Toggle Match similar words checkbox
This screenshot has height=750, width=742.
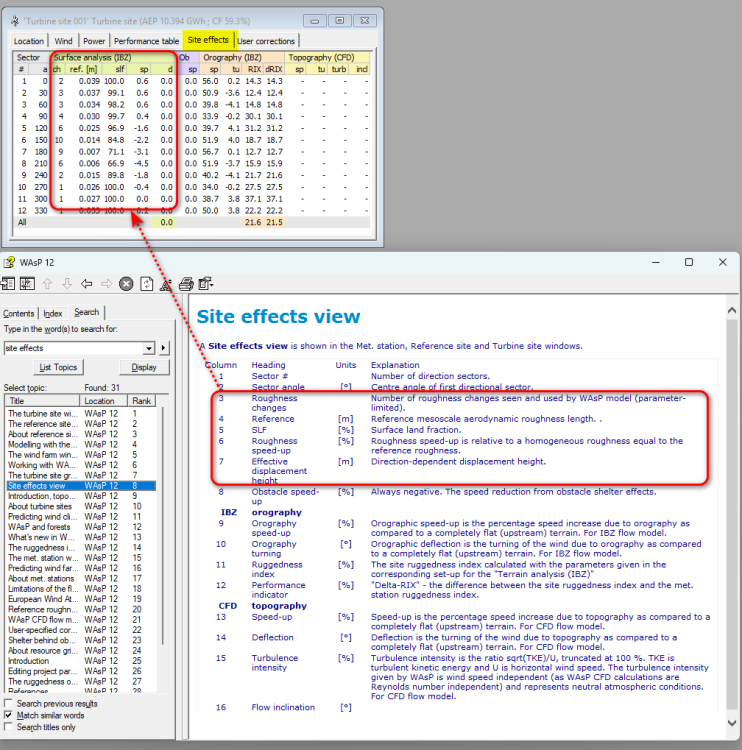point(9,716)
